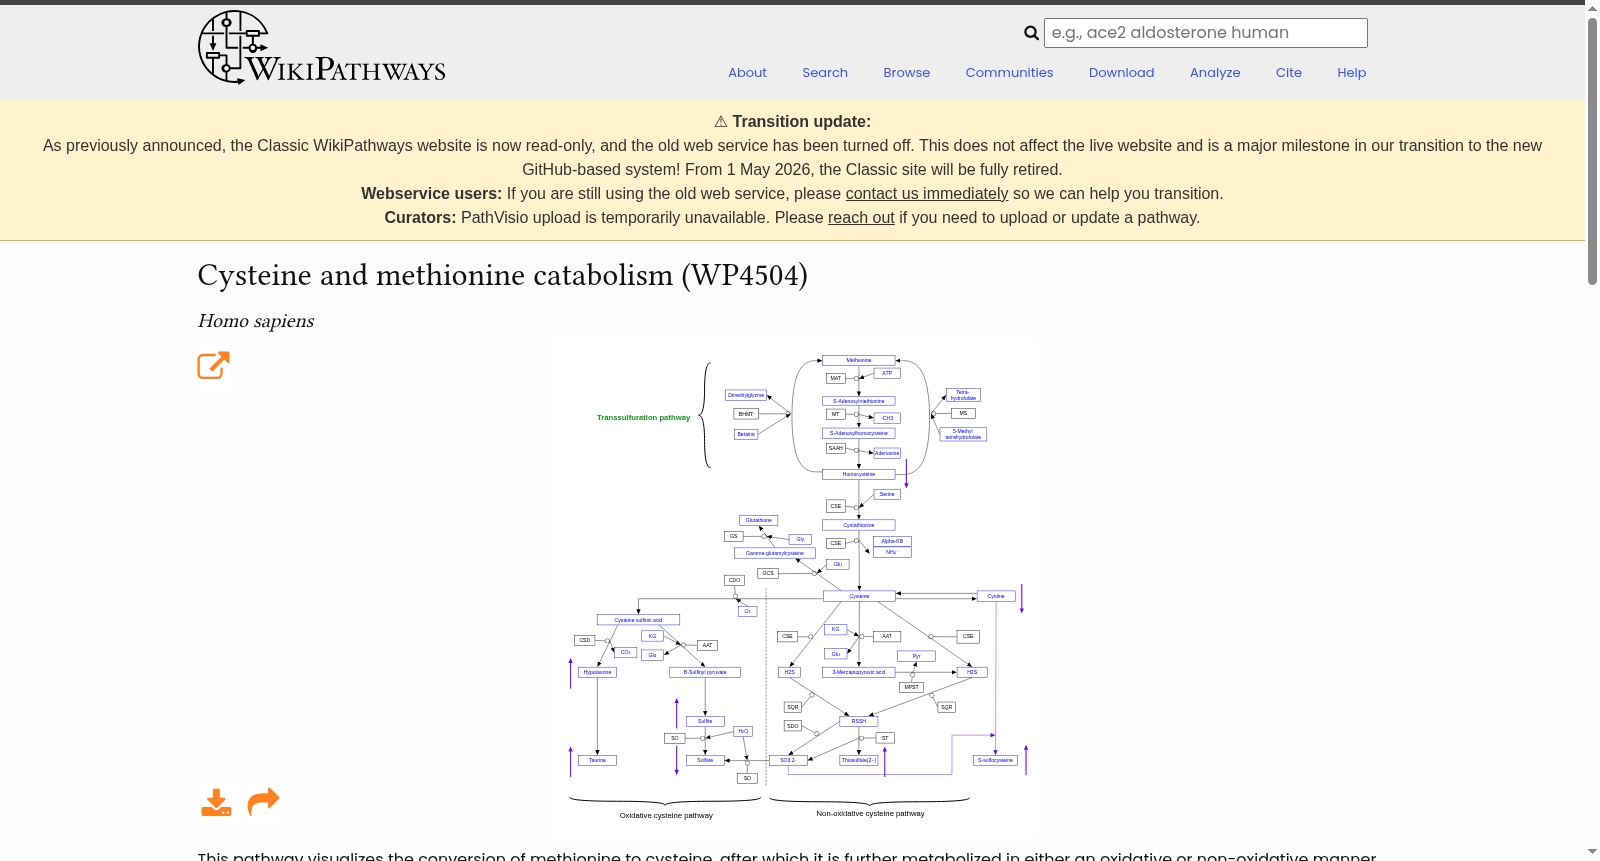
Task: Open the Cite menu item
Action: click(x=1289, y=73)
